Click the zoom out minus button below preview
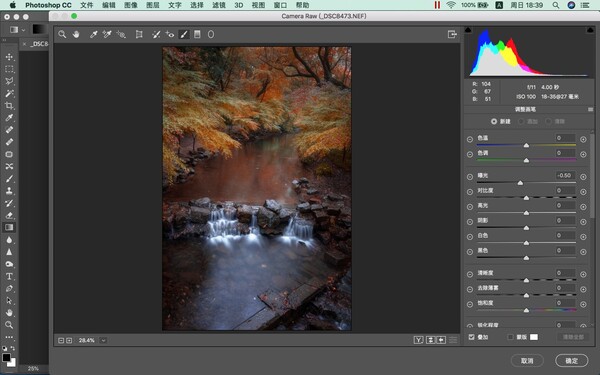This screenshot has width=600, height=375. coord(61,340)
